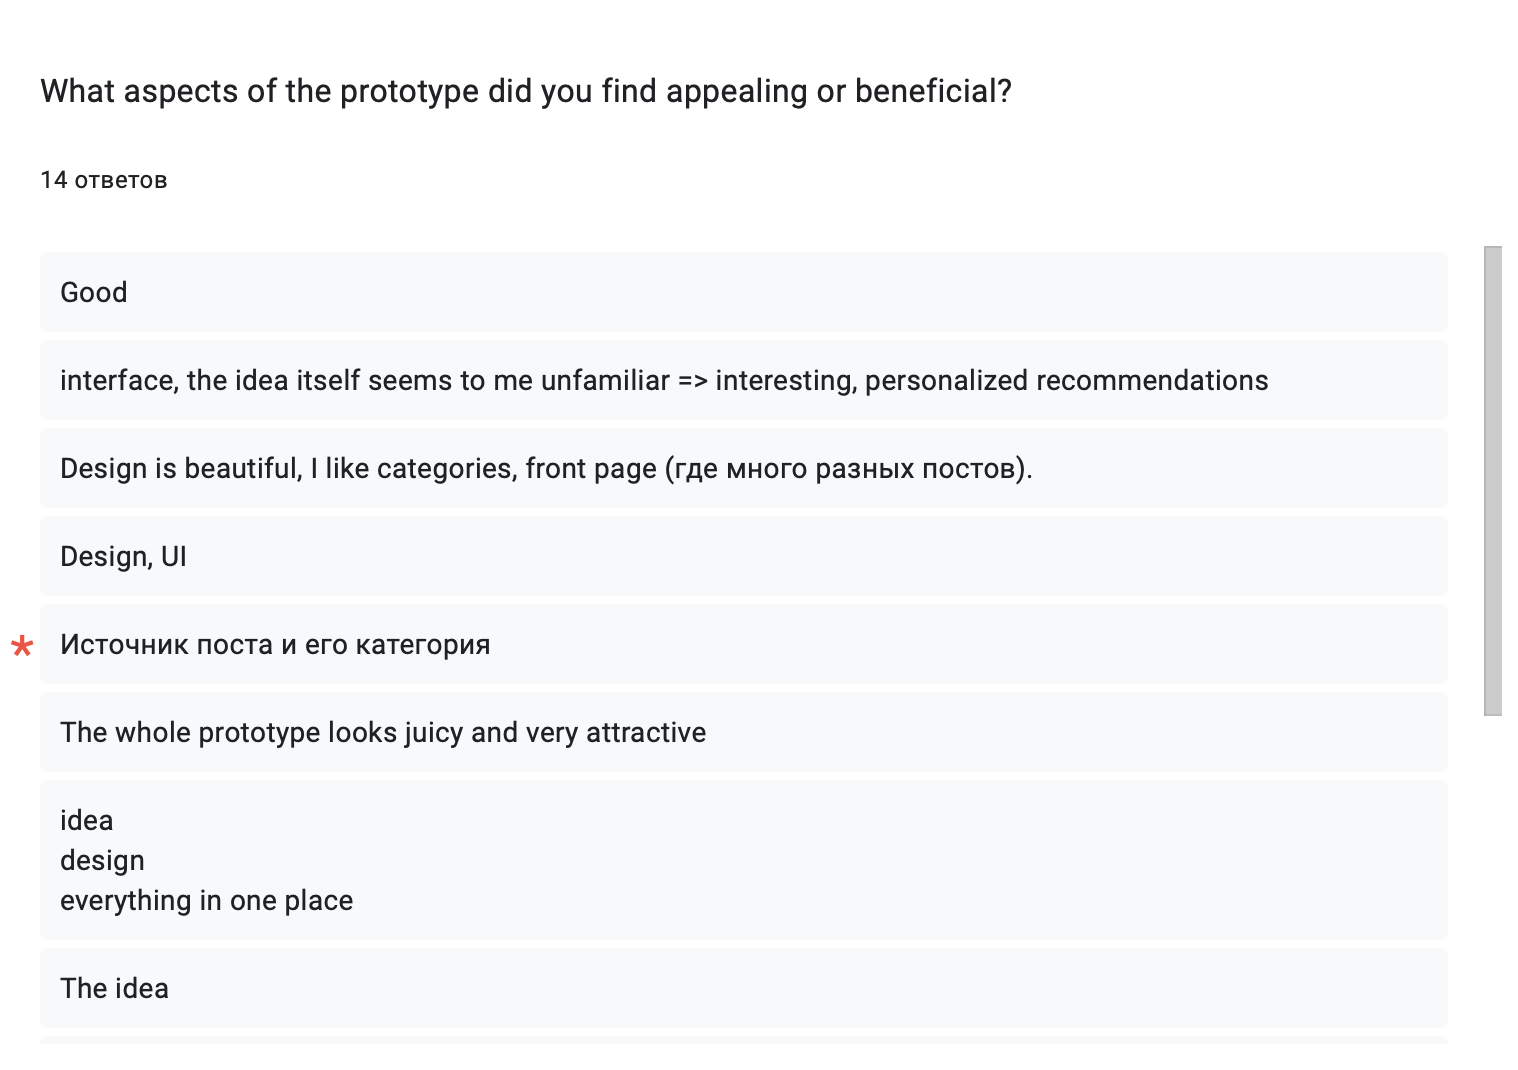Click the phrase "personalized recommendations"
The image size is (1518, 1070).
coord(1066,381)
